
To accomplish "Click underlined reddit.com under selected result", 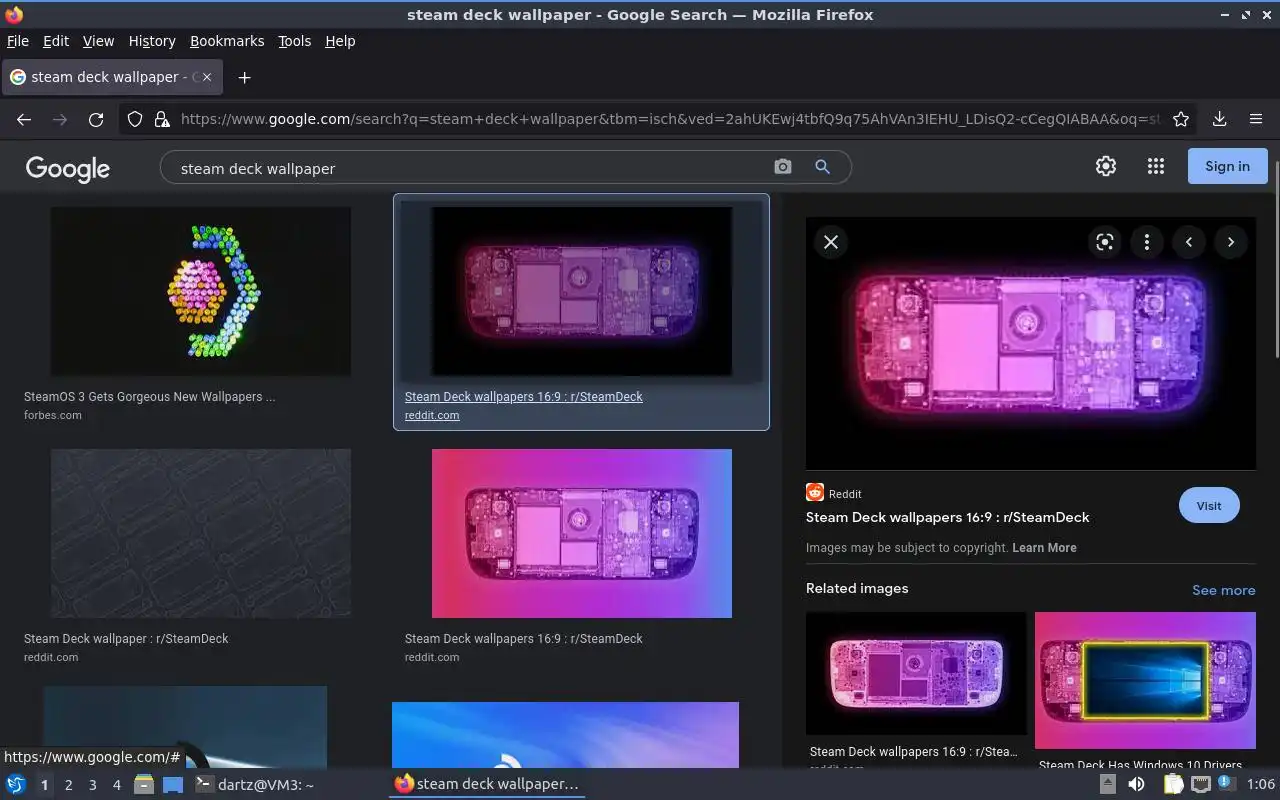I will [432, 415].
